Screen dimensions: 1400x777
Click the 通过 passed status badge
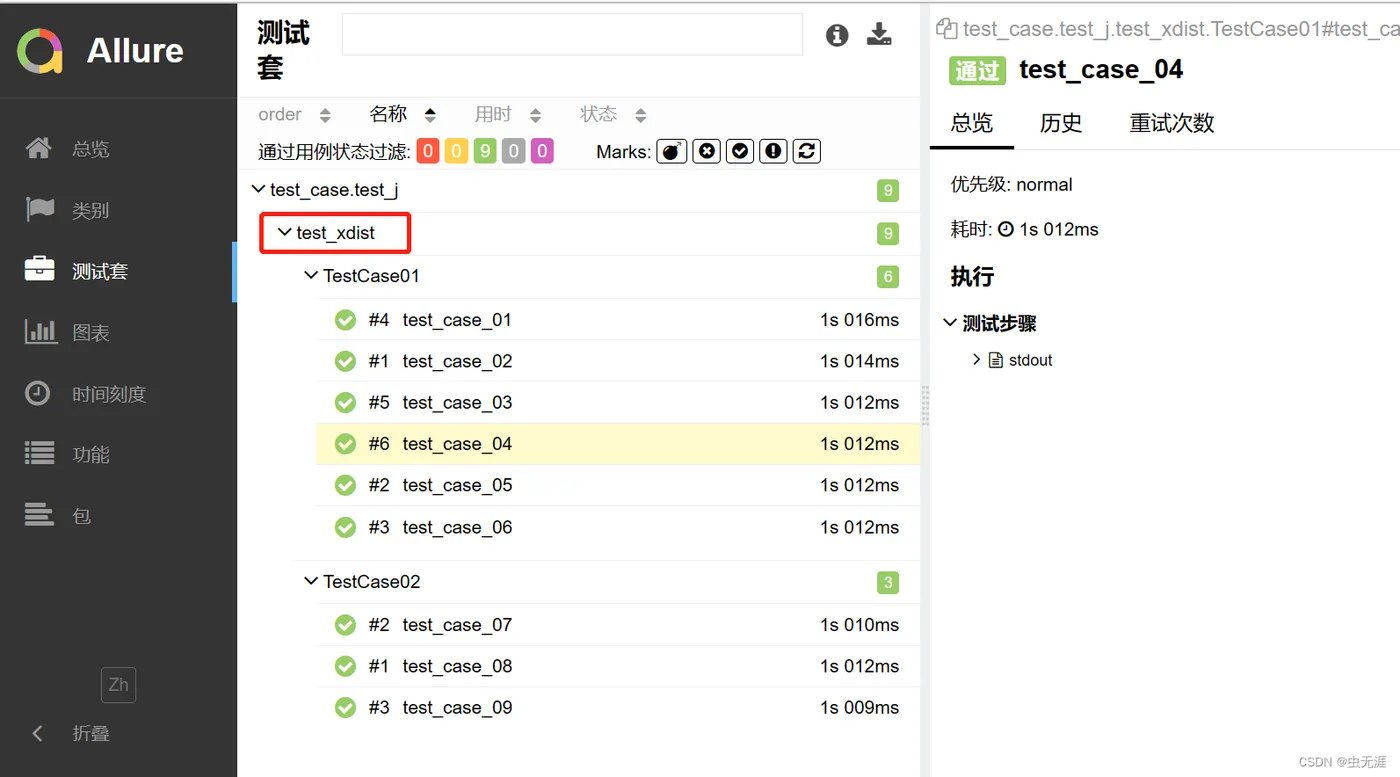(977, 70)
